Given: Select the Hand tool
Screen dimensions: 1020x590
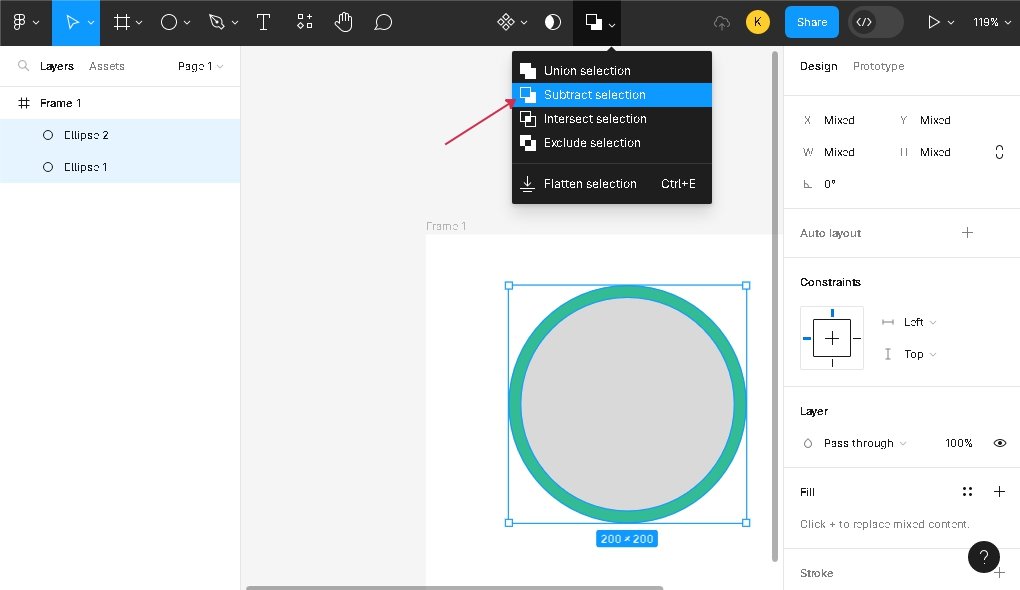Looking at the screenshot, I should 343,22.
